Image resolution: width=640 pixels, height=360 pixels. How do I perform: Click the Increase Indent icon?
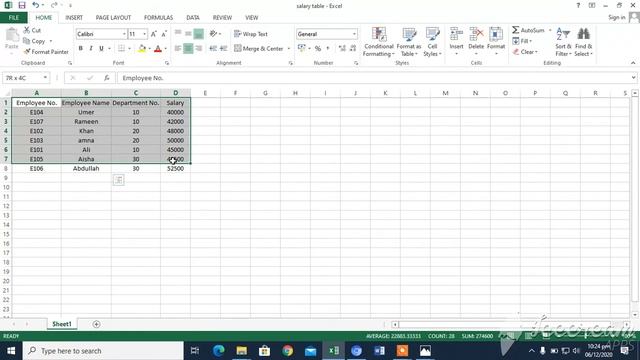[223, 49]
